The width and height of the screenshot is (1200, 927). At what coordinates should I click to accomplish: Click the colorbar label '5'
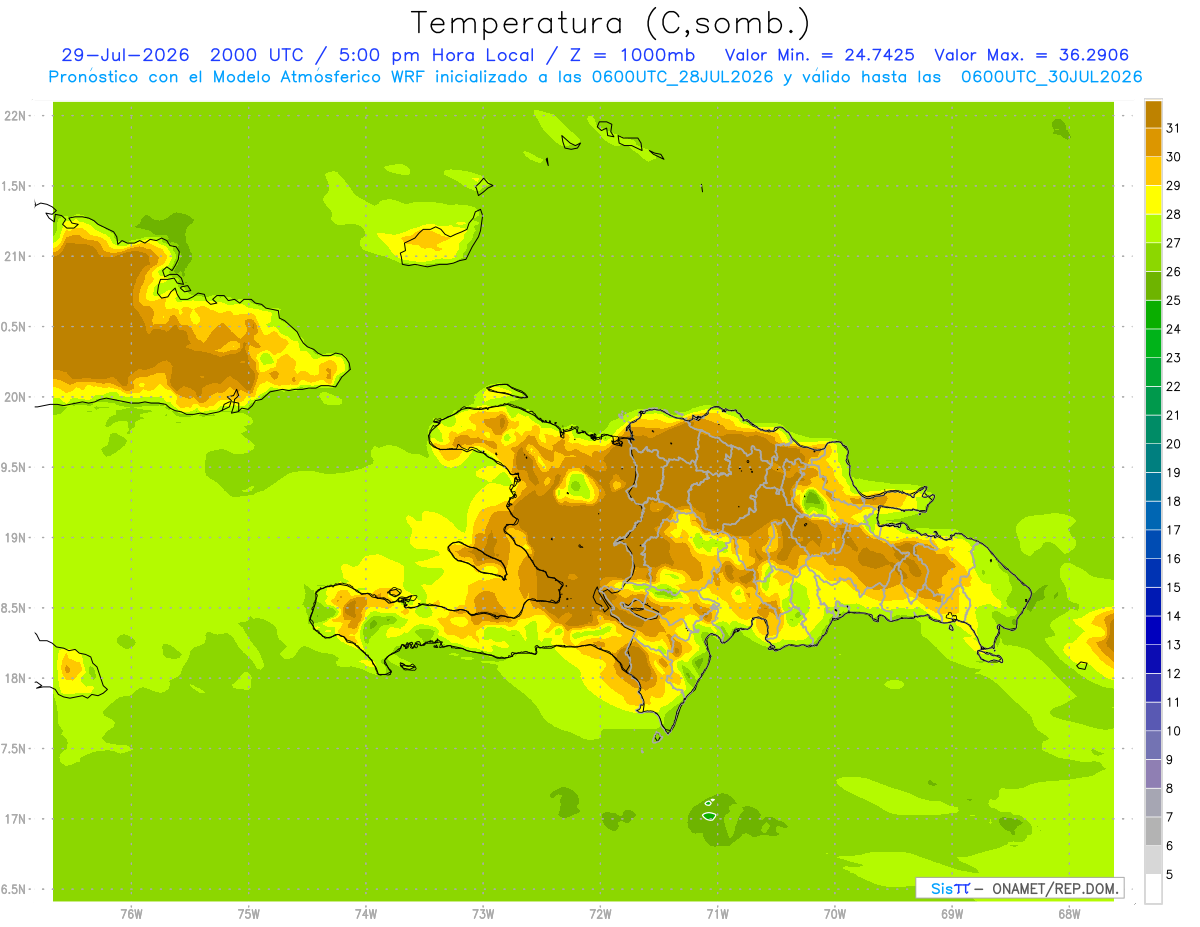point(1170,874)
